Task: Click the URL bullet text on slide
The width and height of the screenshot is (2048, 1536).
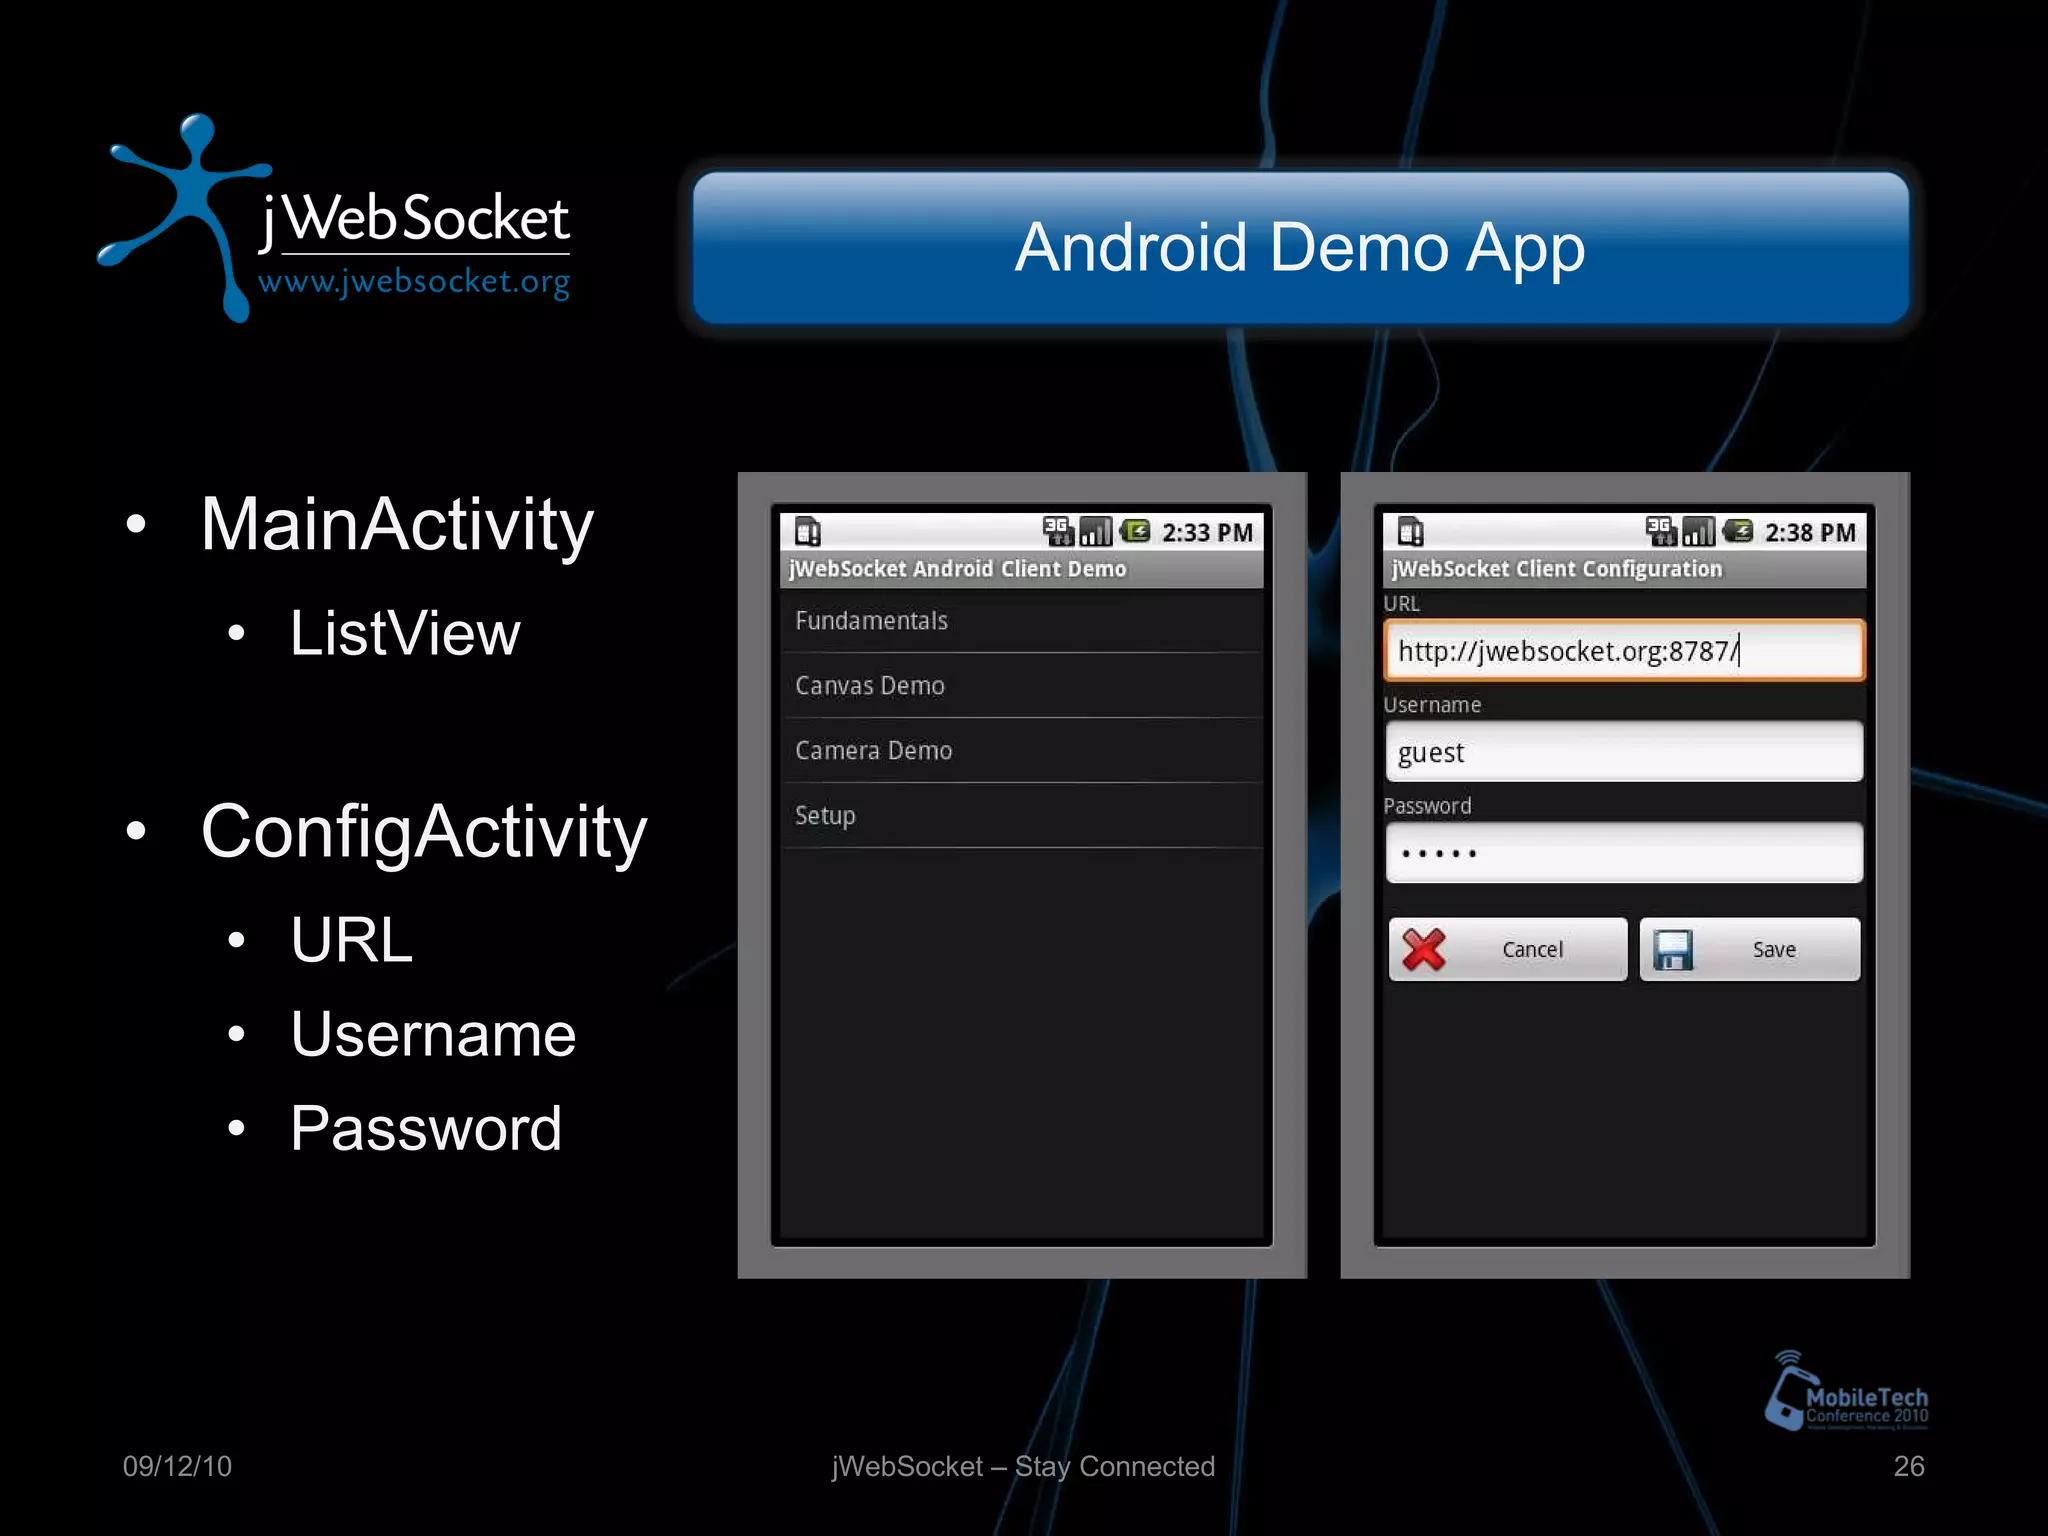Action: tap(351, 940)
